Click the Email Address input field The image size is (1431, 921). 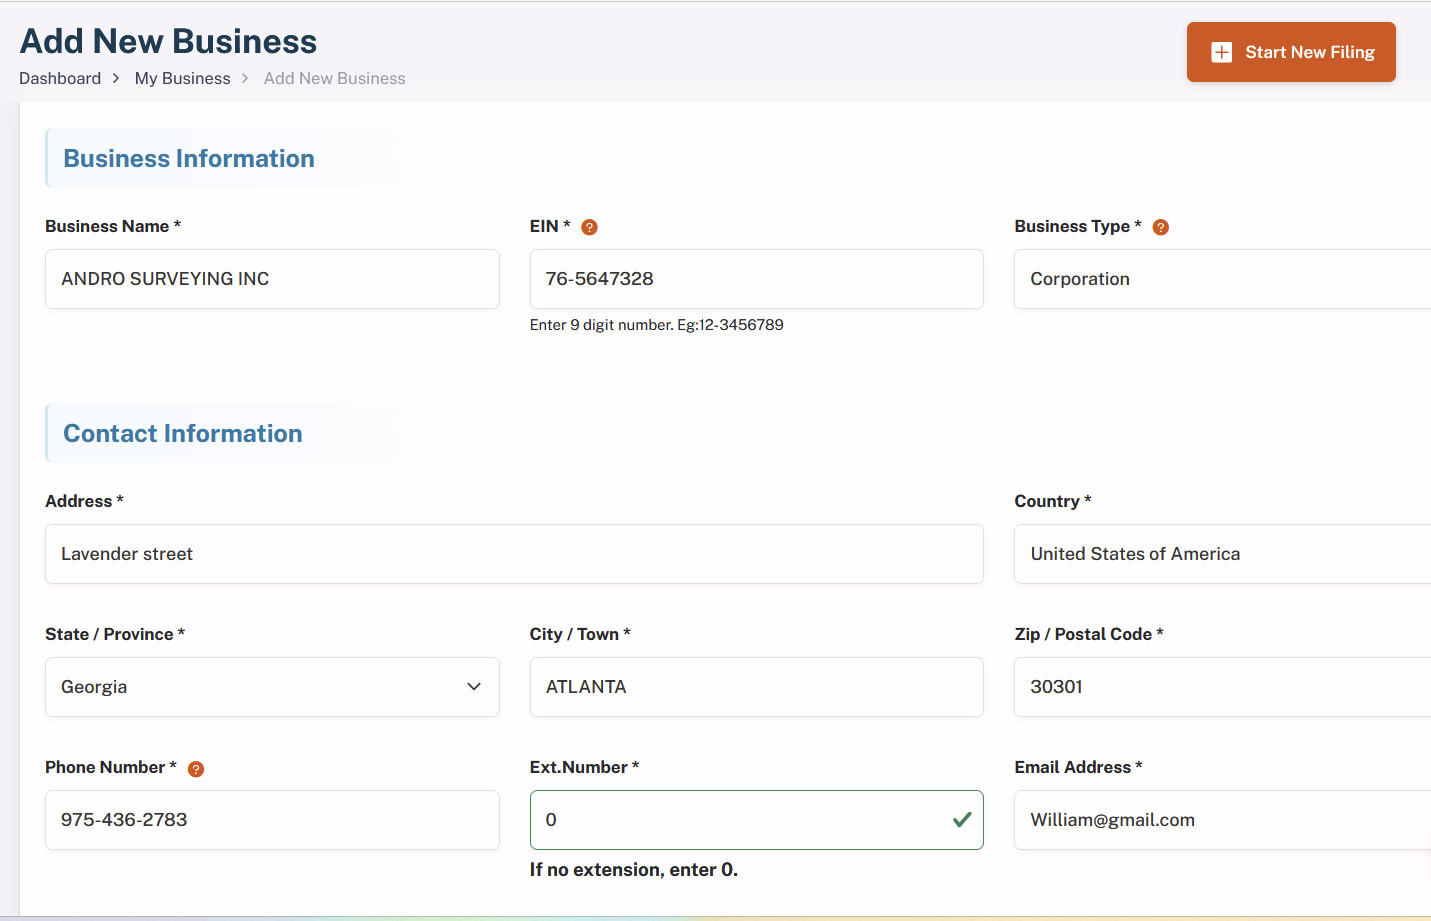pyautogui.click(x=1222, y=820)
